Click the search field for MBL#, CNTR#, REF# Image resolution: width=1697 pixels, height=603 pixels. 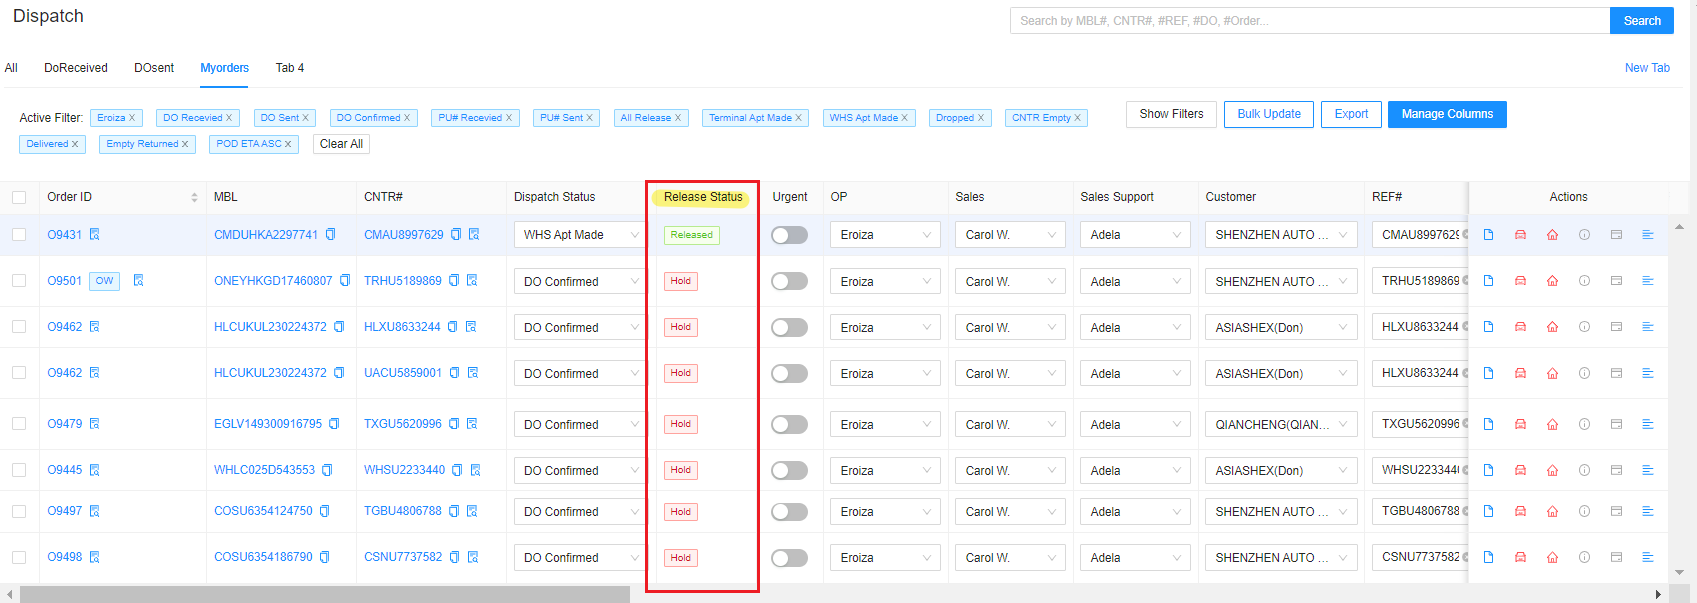pyautogui.click(x=1309, y=21)
